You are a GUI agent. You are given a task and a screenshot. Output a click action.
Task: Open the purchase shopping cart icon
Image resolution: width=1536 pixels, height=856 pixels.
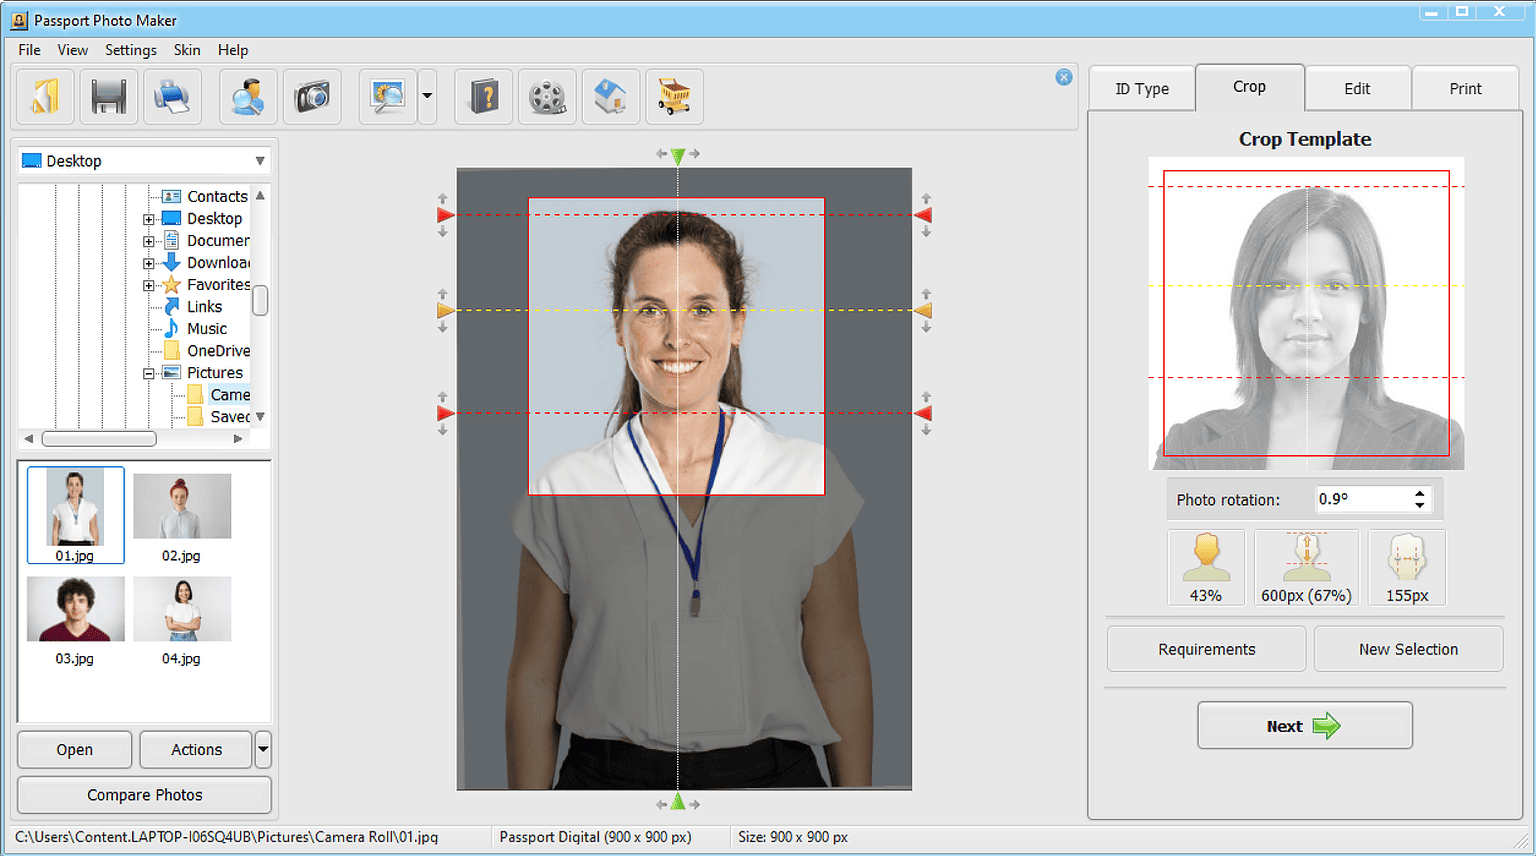[x=675, y=96]
